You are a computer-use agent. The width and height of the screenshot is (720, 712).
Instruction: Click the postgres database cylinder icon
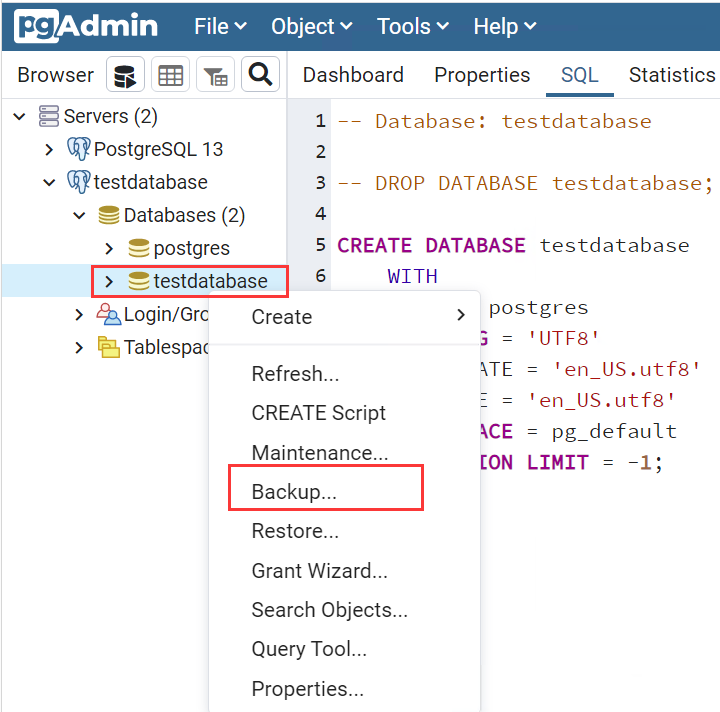pos(138,248)
